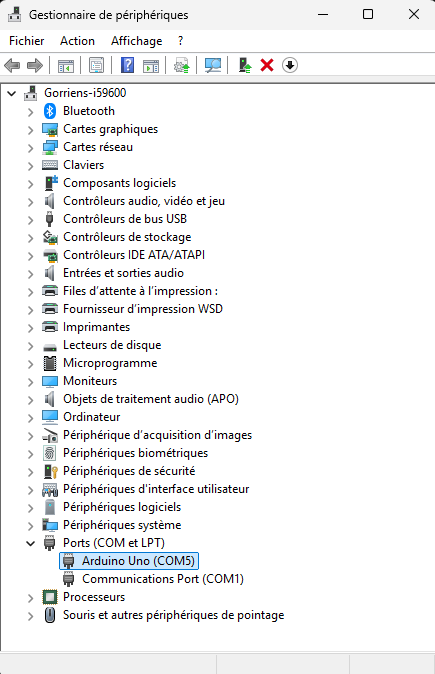Scan for hardware changes monitor icon
The width and height of the screenshot is (435, 674).
tap(213, 65)
